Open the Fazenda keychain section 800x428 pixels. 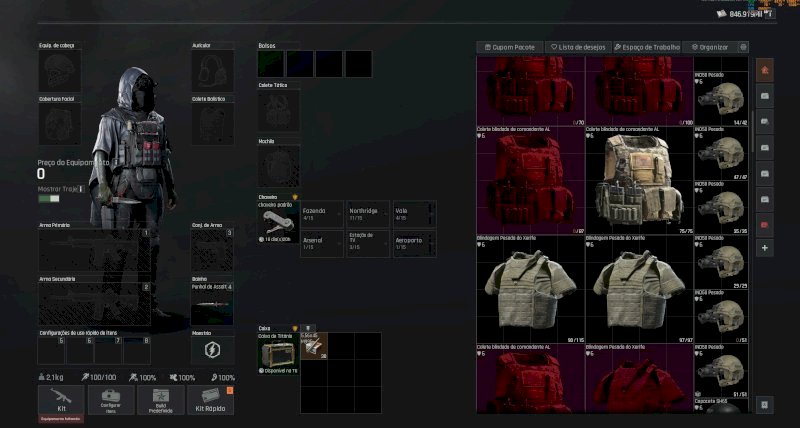pyautogui.click(x=322, y=214)
